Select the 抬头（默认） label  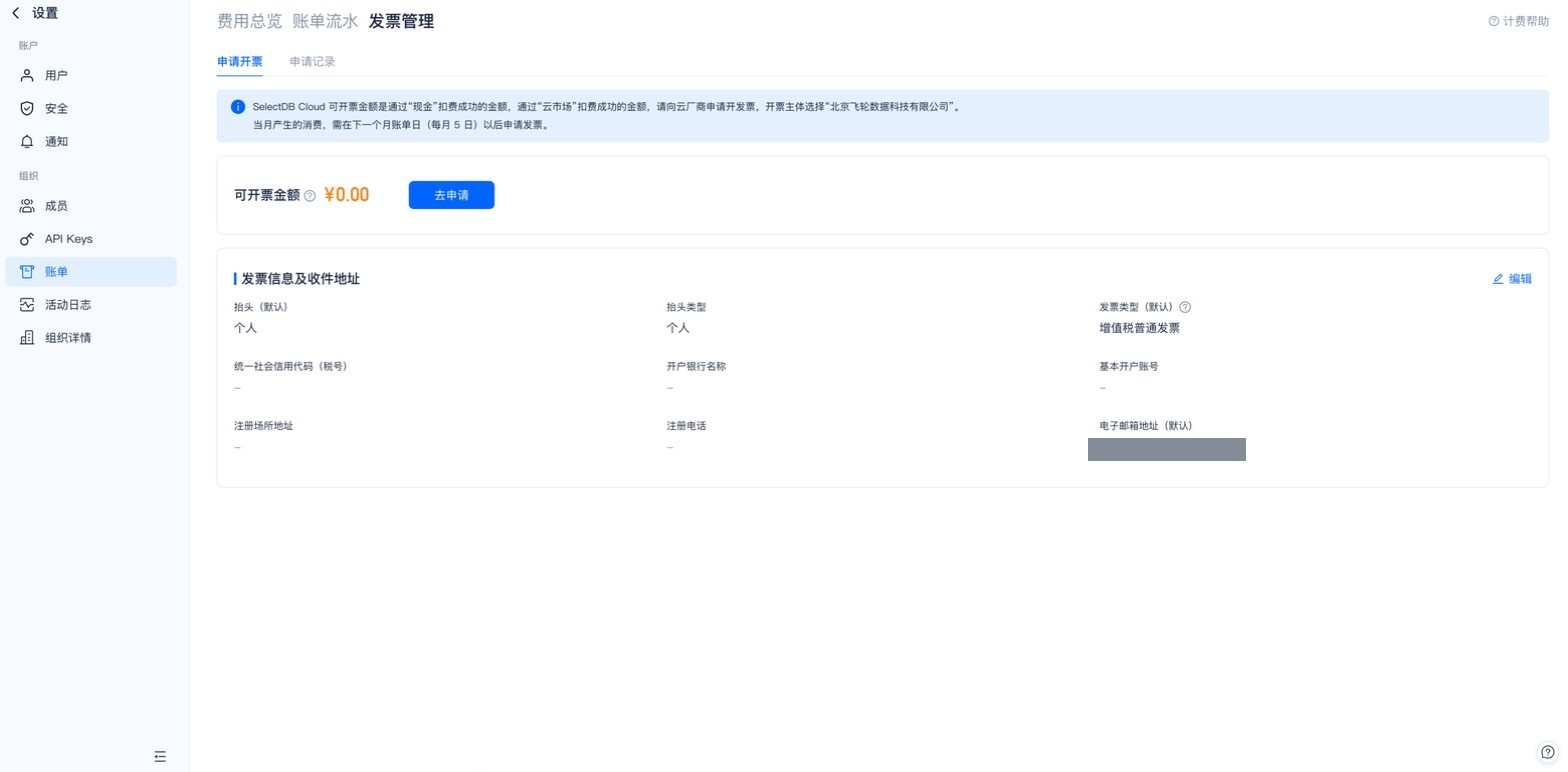pos(260,308)
